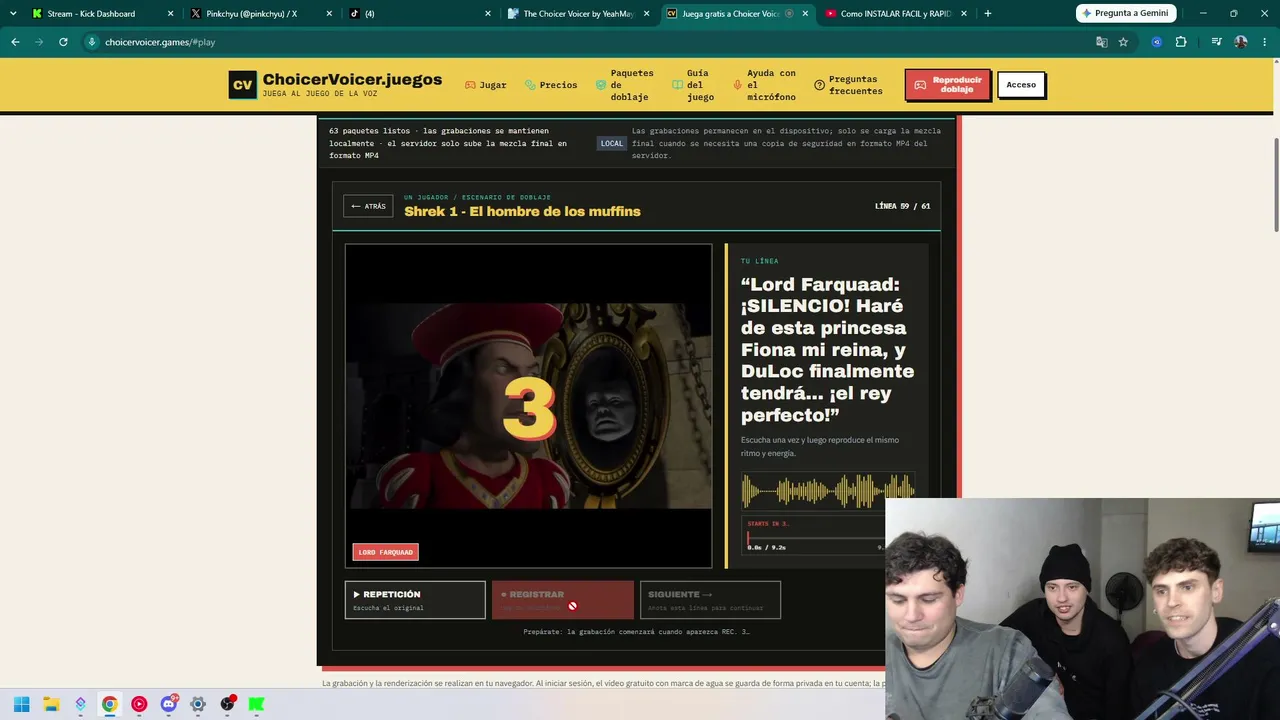Open OBS Studio from the taskbar
Viewport: 1280px width, 720px height.
228,704
